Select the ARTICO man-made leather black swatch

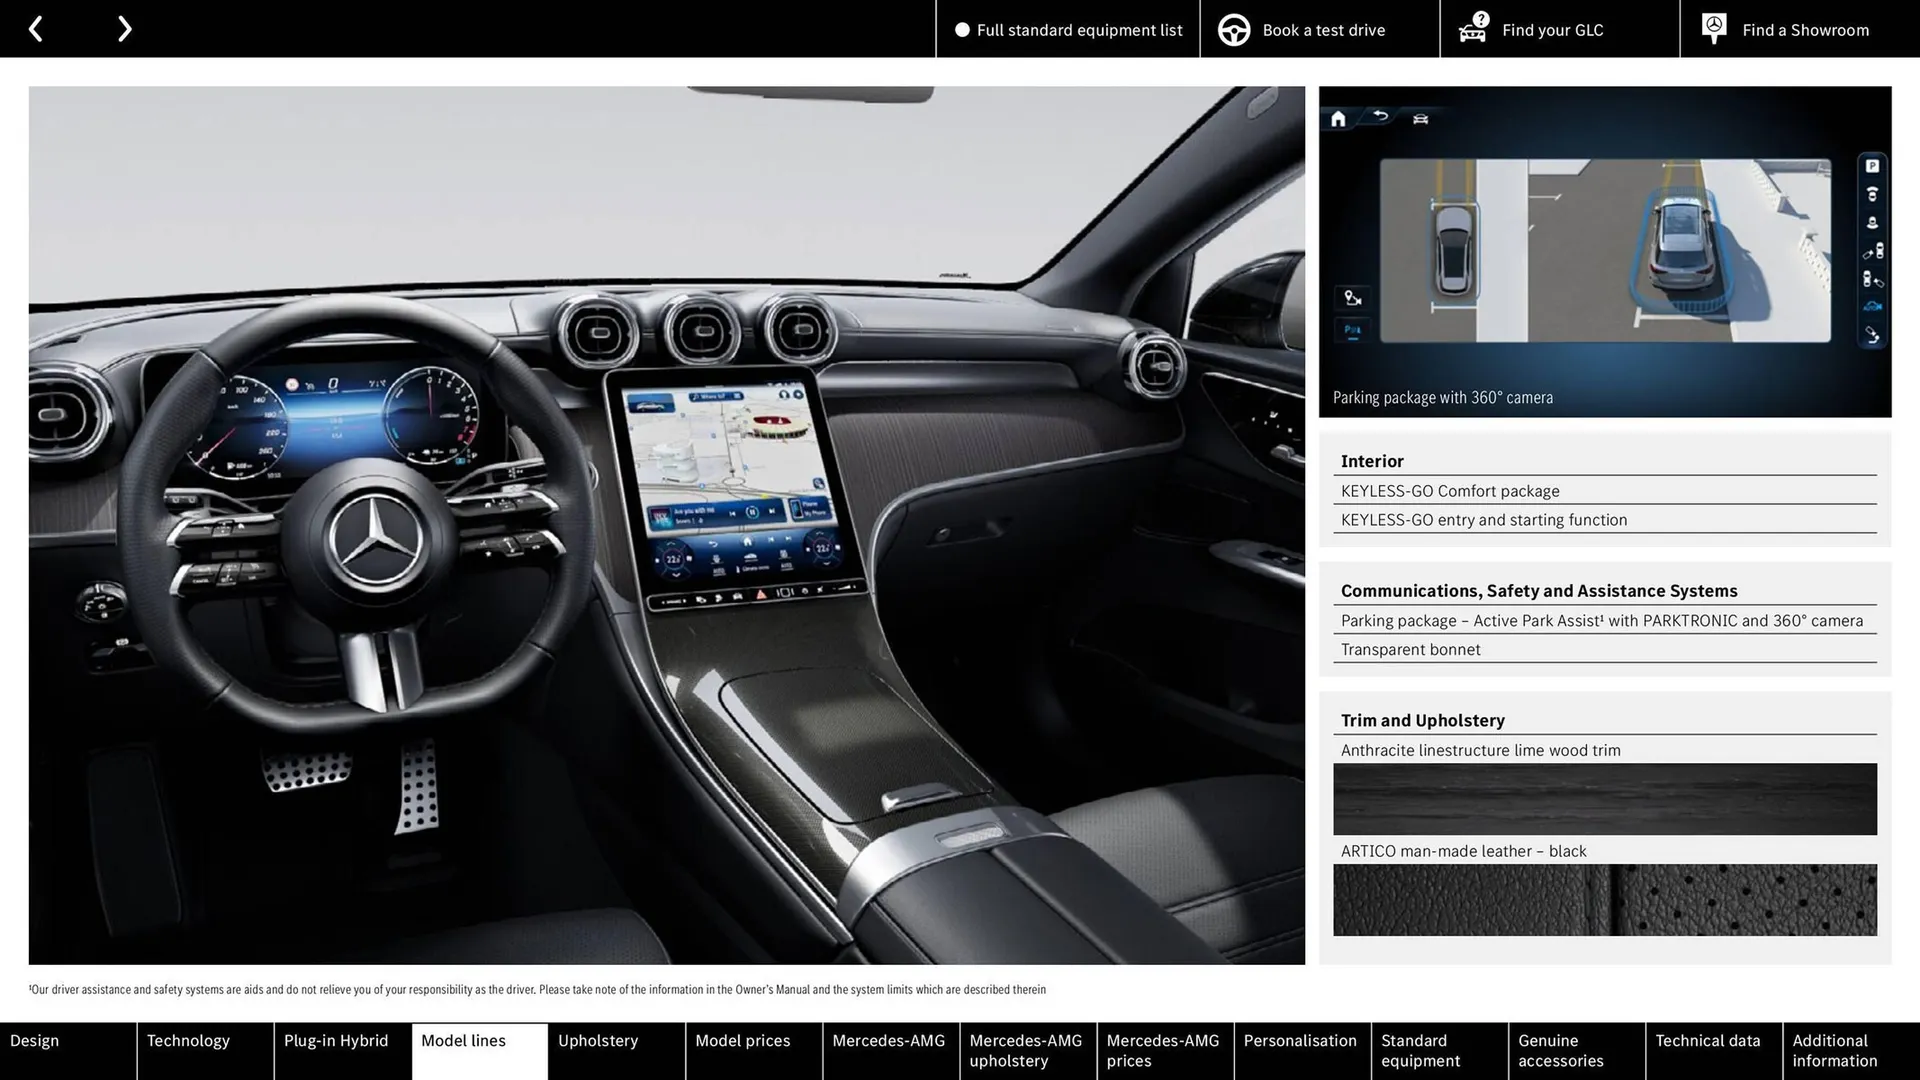coord(1604,899)
